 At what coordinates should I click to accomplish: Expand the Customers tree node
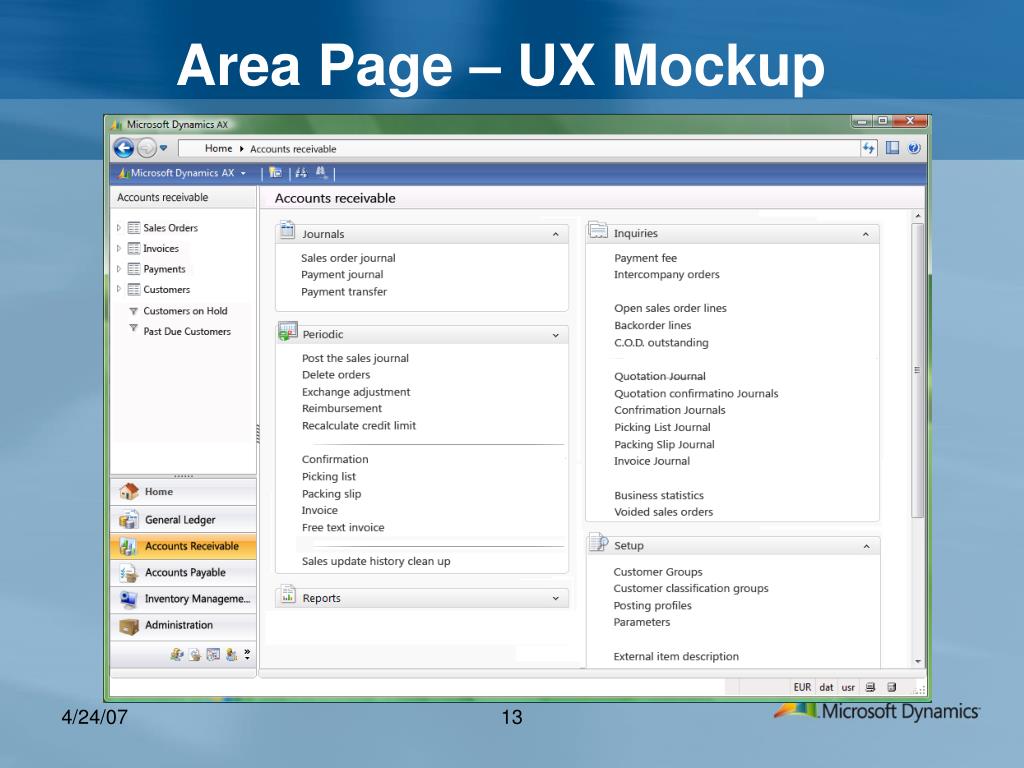click(x=119, y=289)
